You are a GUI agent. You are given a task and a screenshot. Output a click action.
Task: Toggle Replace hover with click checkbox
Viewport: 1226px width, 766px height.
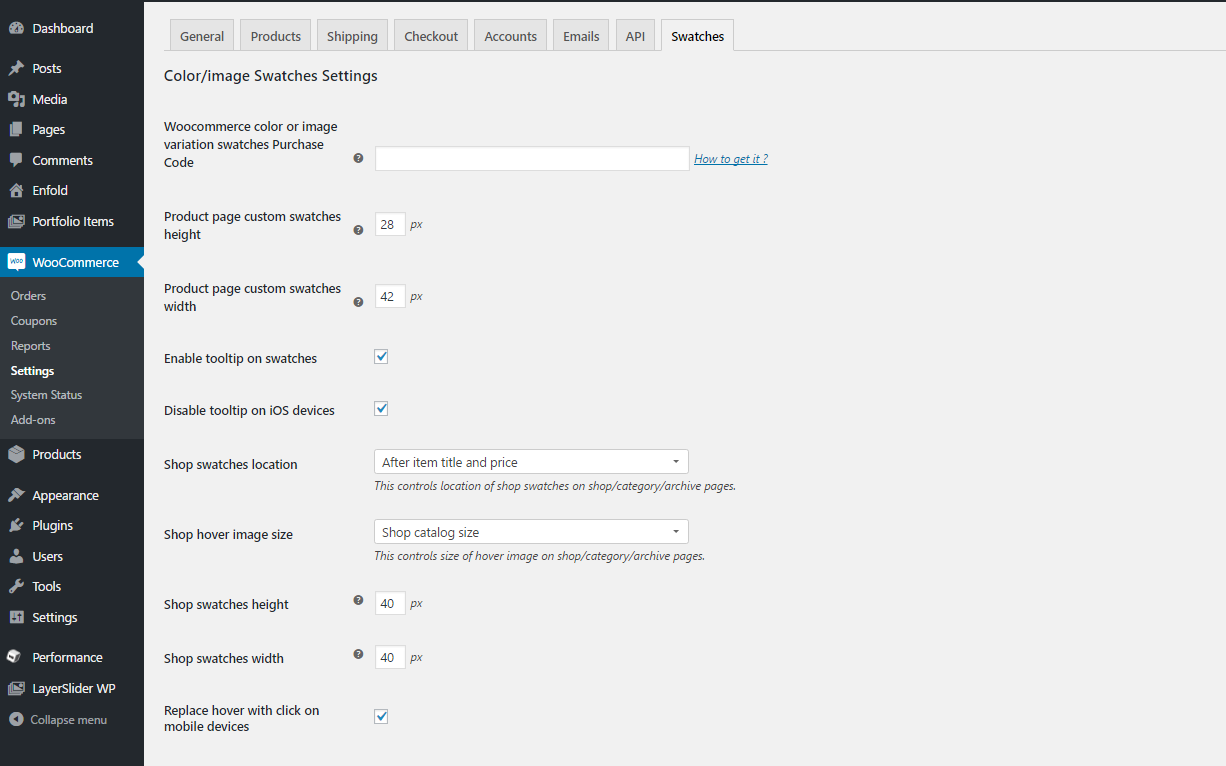point(381,717)
